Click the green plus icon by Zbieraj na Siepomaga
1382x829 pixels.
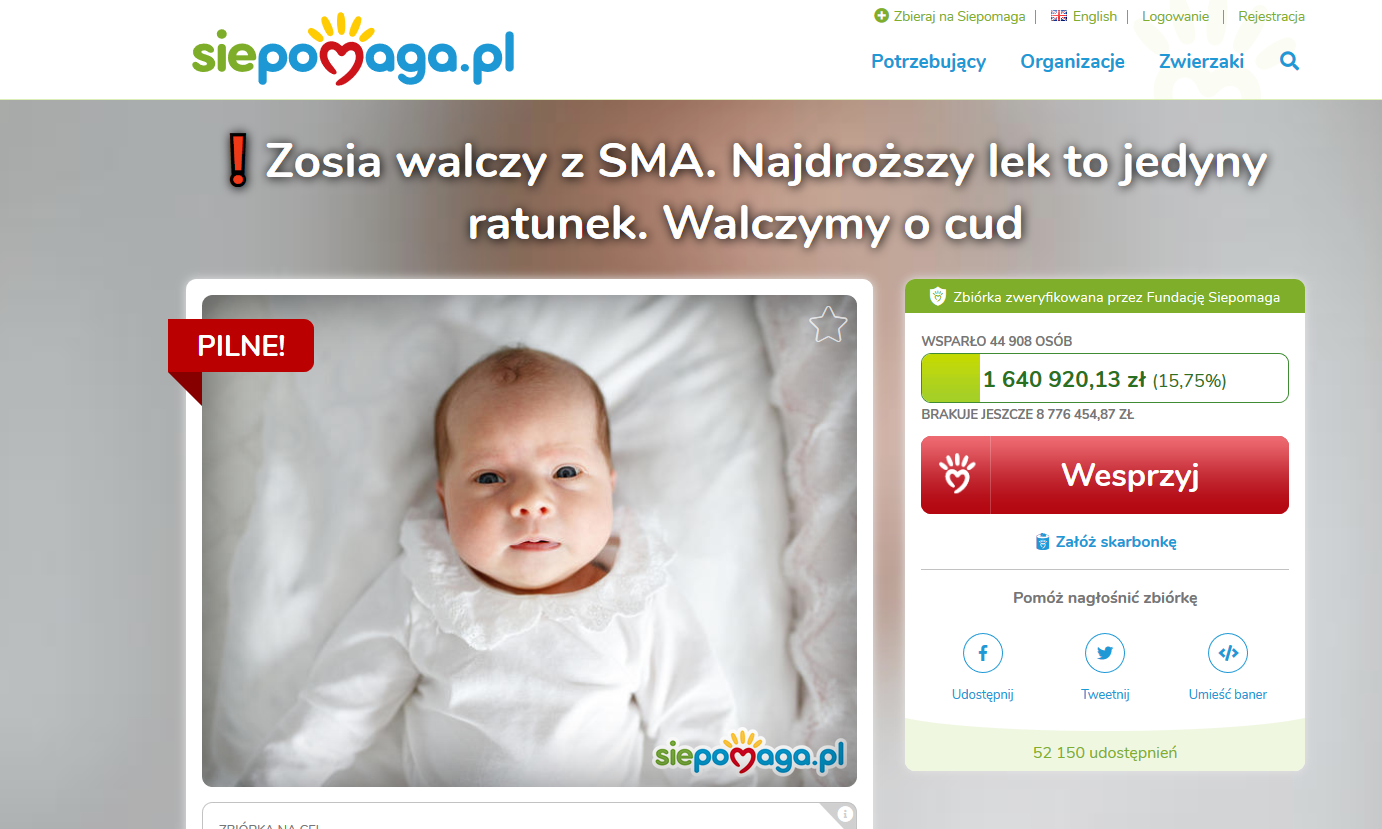pos(881,16)
